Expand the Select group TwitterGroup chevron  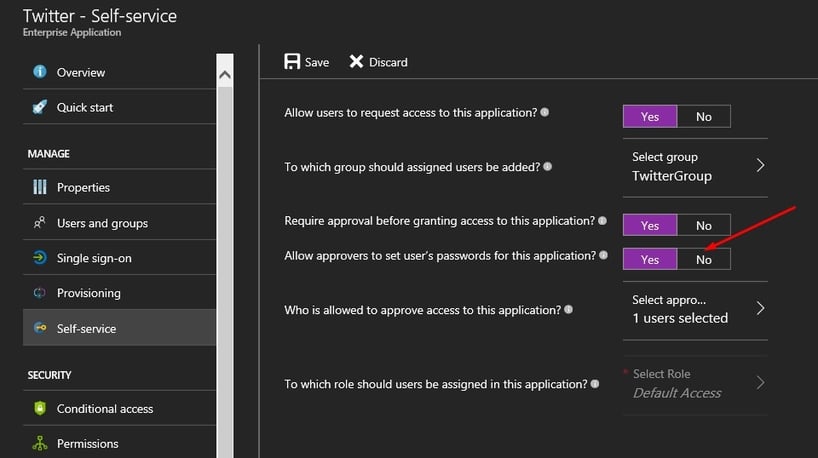tap(760, 166)
